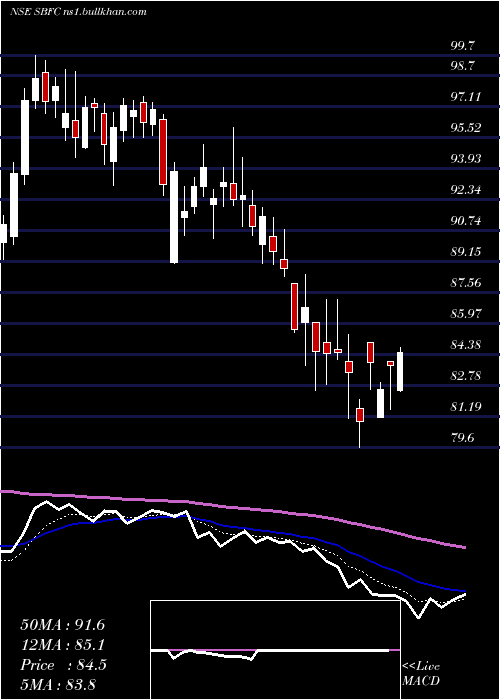This screenshot has width=500, height=700.
Task: Click the Live MACD inset chart panel
Action: [x=275, y=650]
